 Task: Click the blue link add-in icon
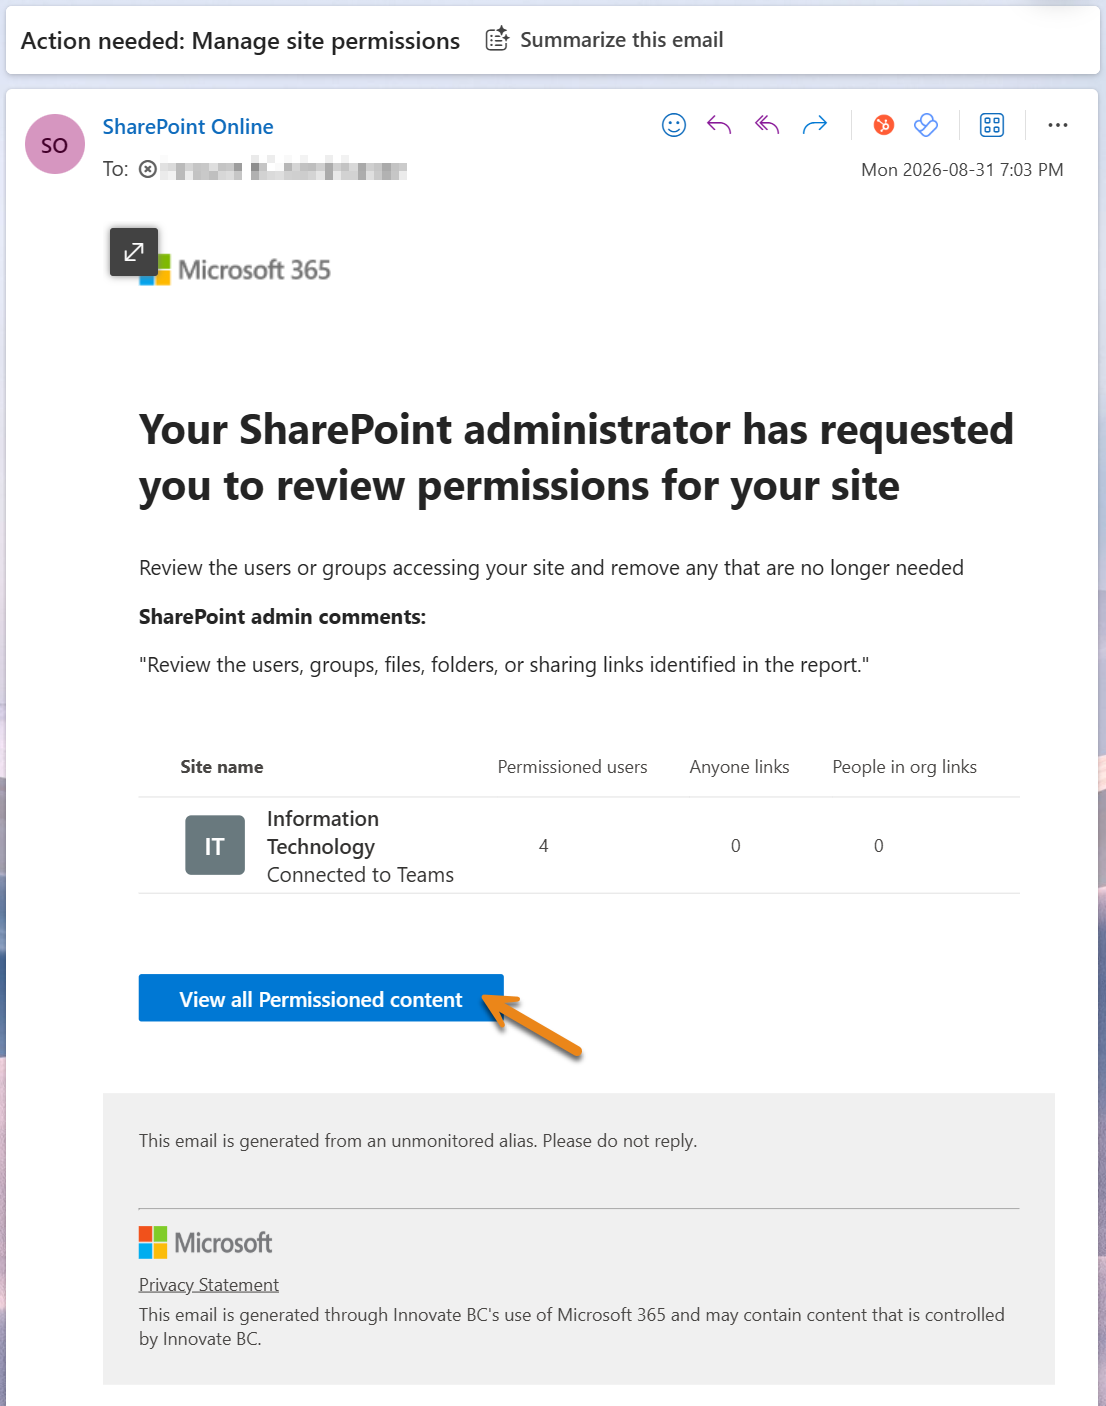926,125
